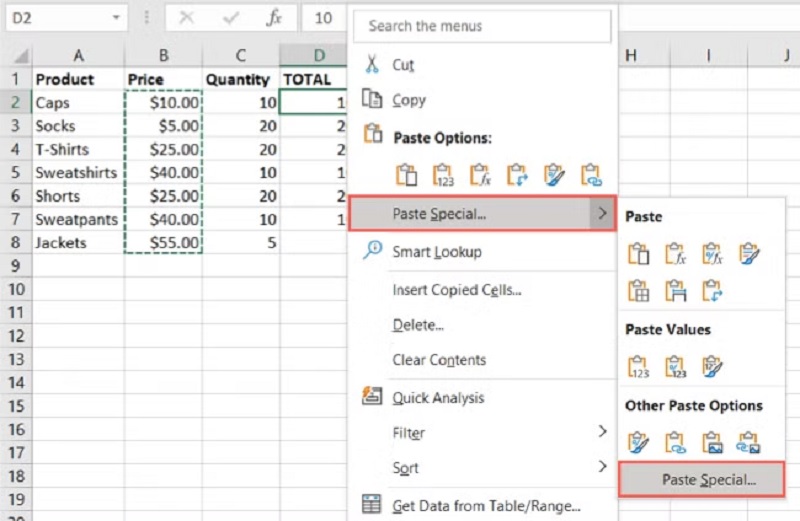Select Paste Values icon in Paste Options row
The image size is (800, 521).
(443, 176)
